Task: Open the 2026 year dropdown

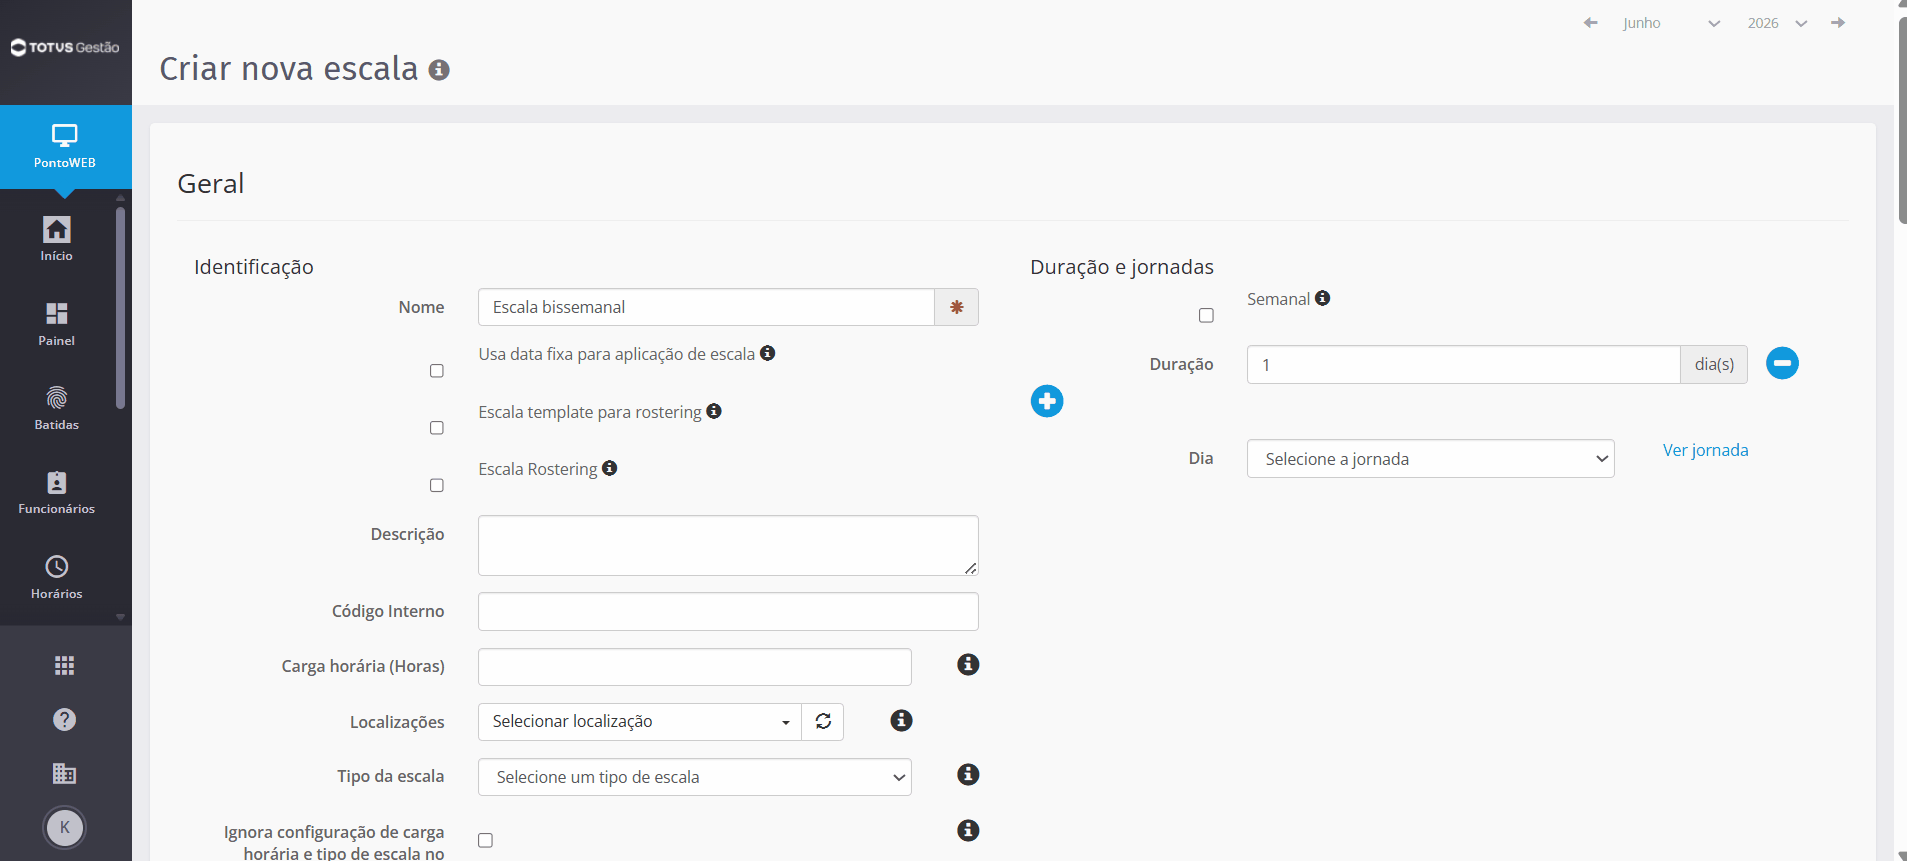Action: tap(1777, 23)
